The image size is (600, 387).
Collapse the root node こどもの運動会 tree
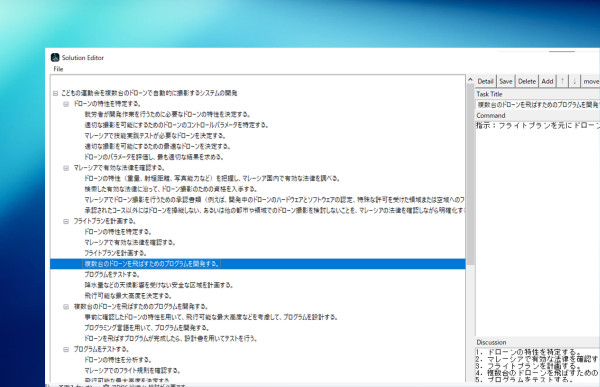click(x=55, y=93)
